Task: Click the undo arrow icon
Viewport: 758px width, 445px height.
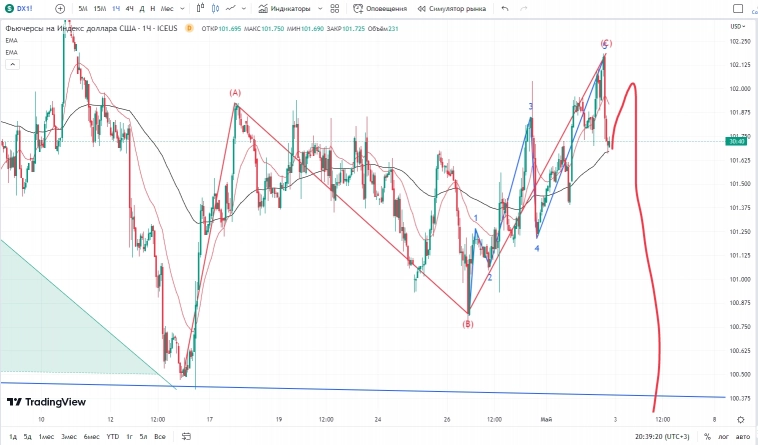Action: (x=505, y=9)
